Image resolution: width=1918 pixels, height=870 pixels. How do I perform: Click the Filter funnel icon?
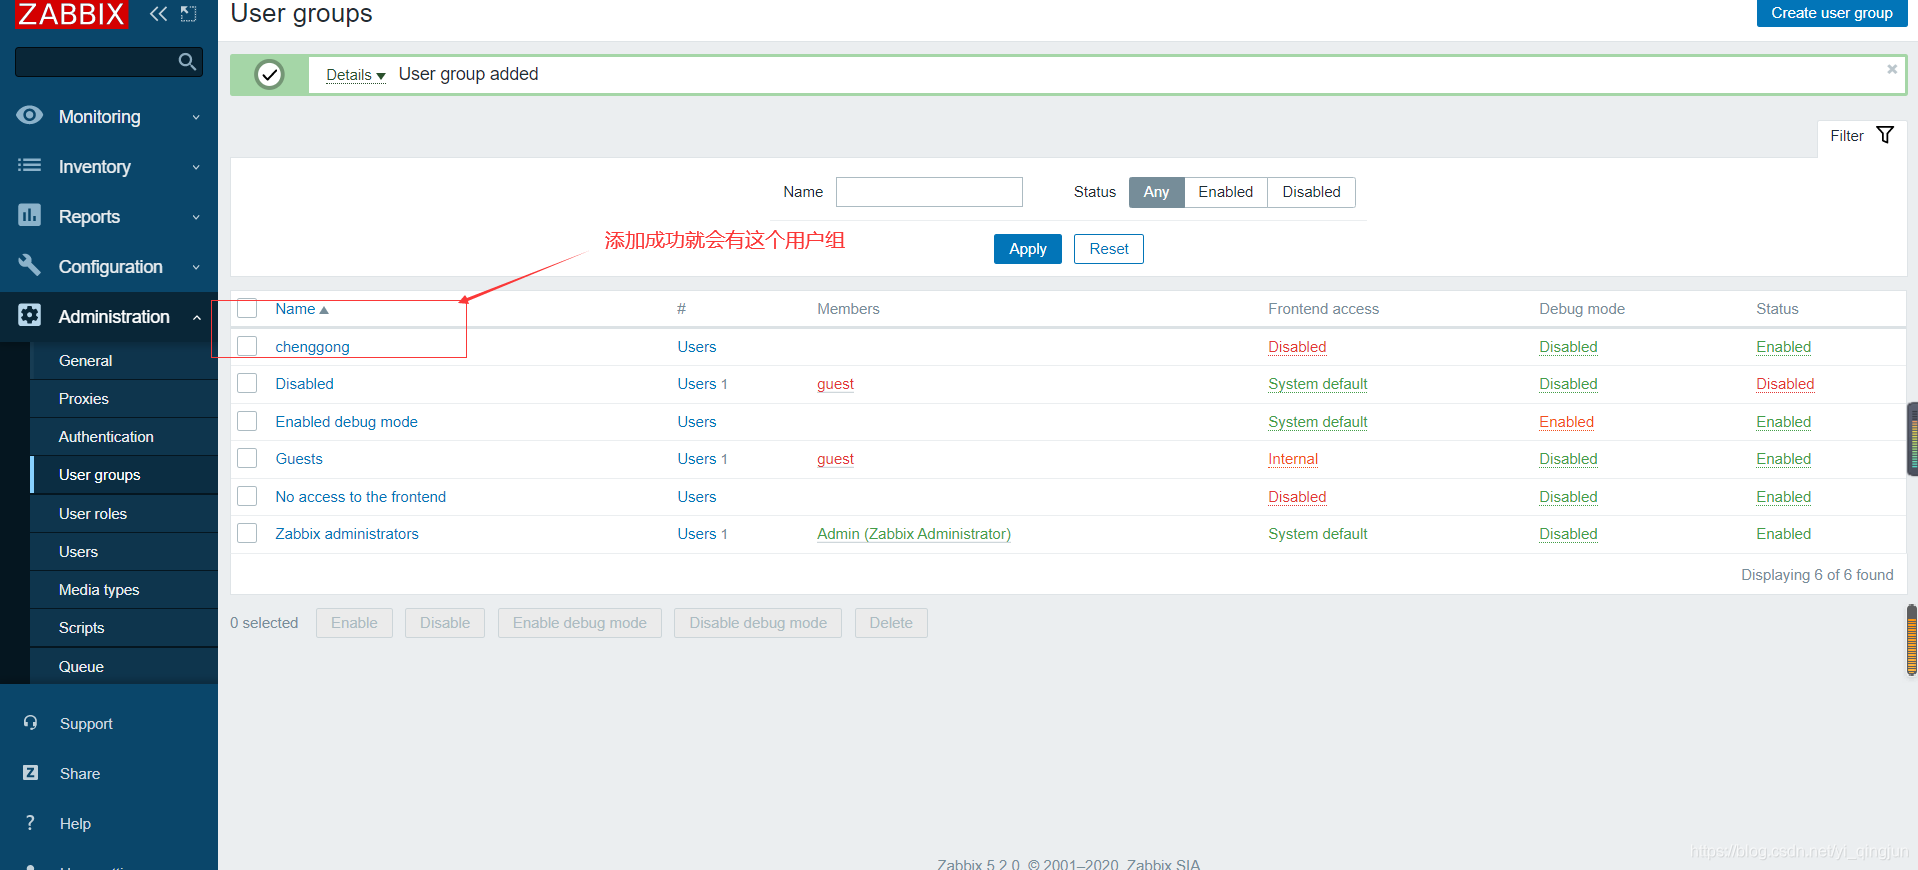coord(1885,135)
